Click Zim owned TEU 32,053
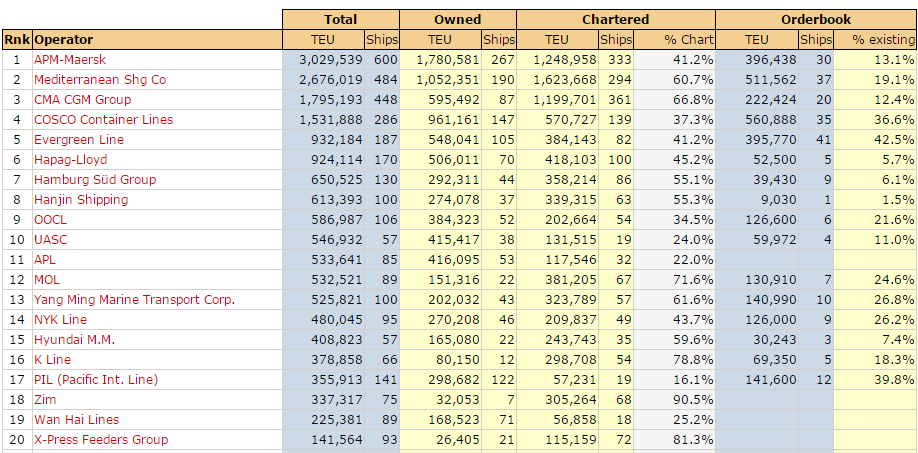The width and height of the screenshot is (918, 453). 458,400
